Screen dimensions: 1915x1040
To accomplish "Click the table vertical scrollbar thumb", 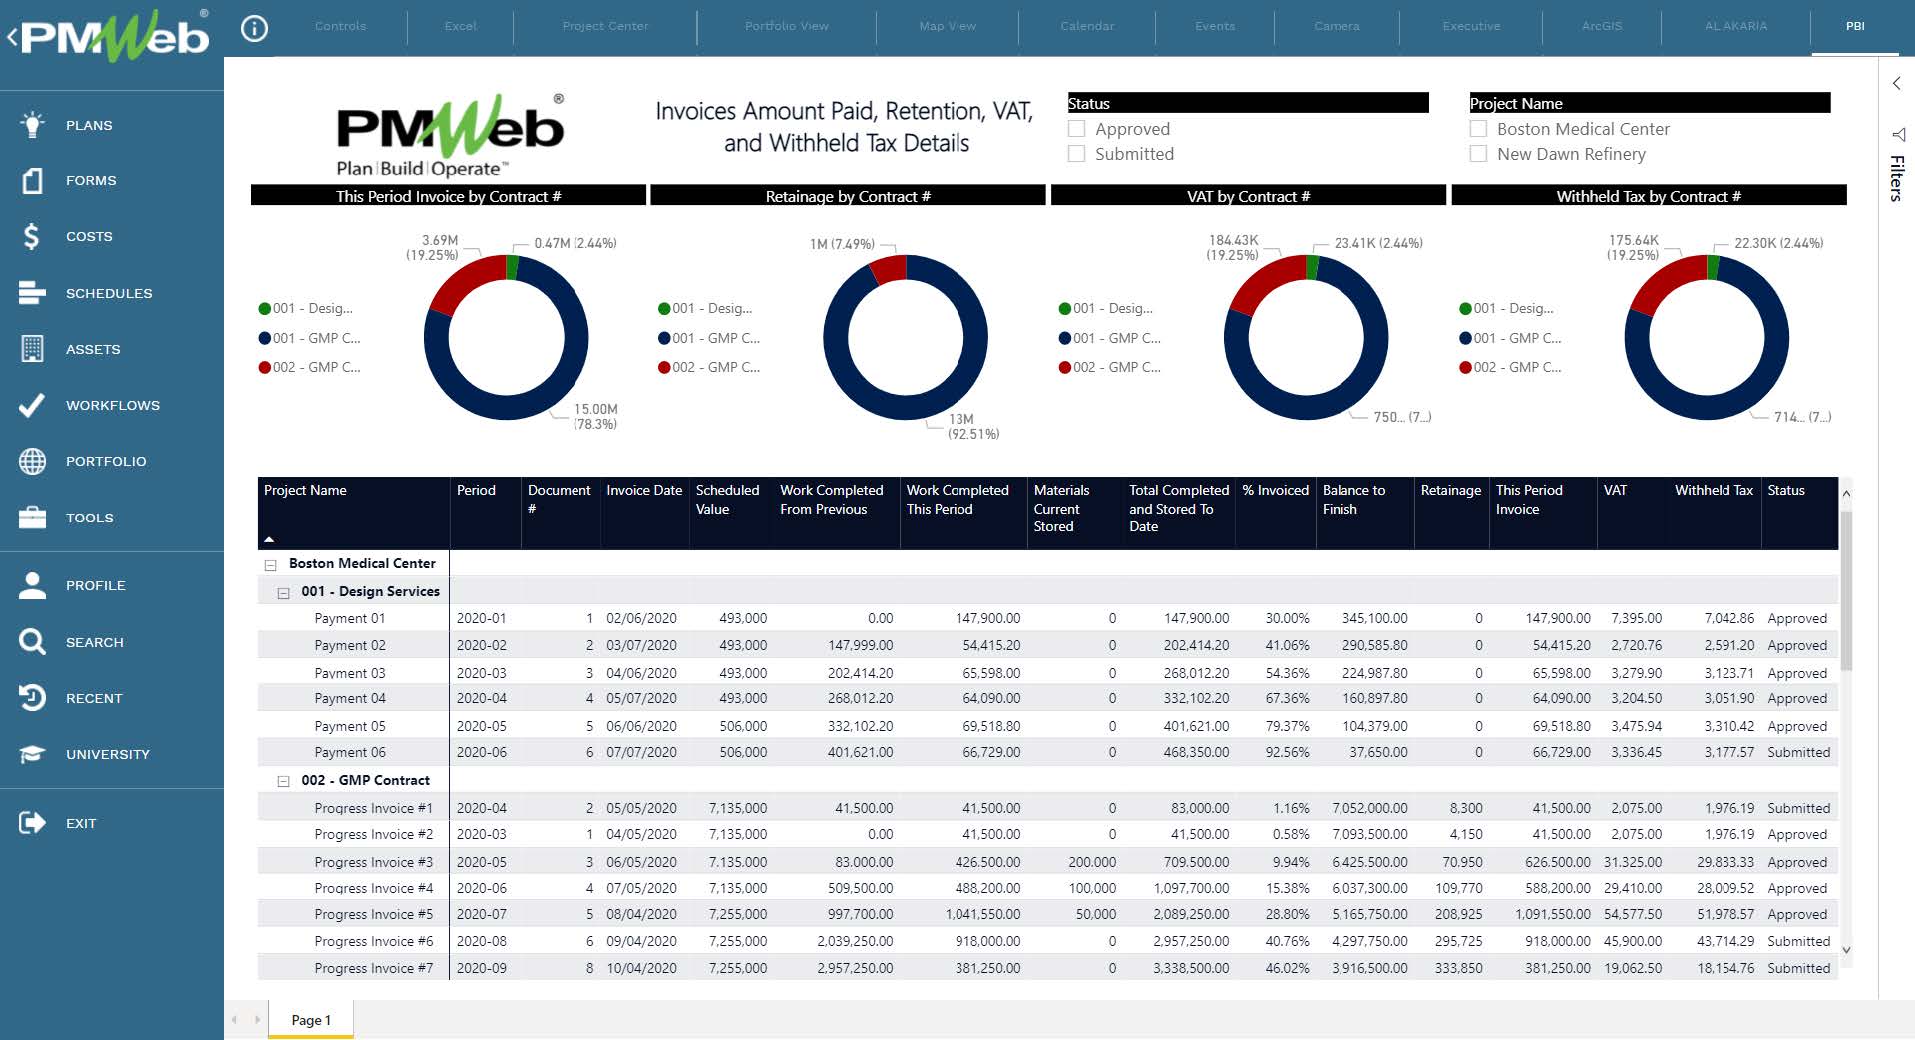I will [1846, 590].
